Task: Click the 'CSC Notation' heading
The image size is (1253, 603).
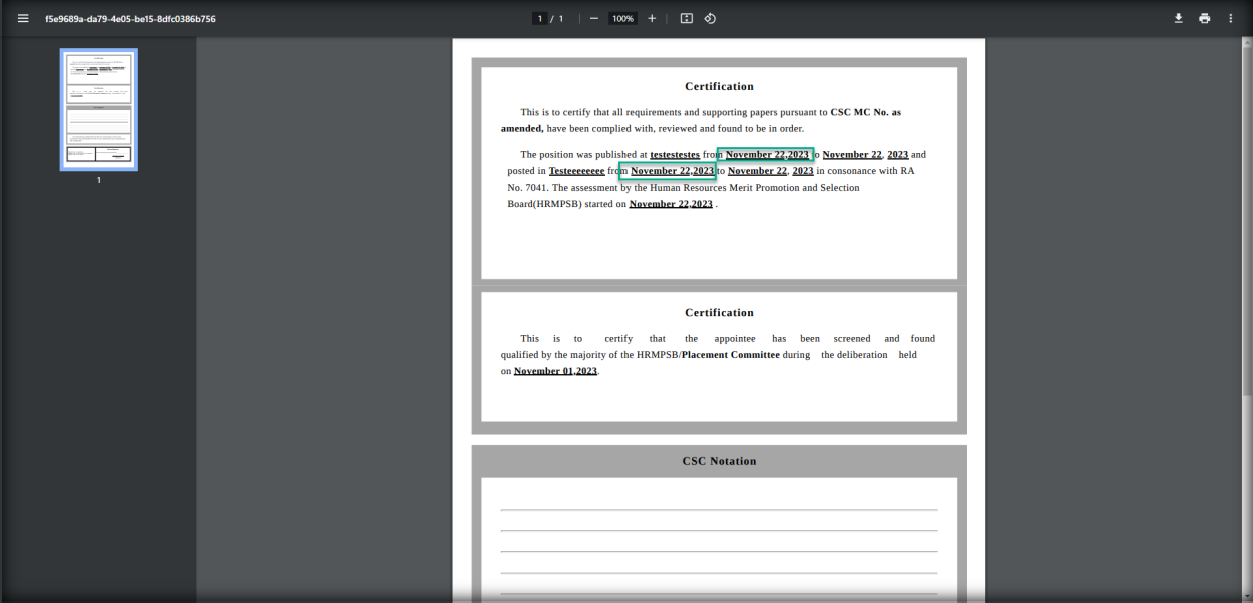Action: pyautogui.click(x=719, y=461)
